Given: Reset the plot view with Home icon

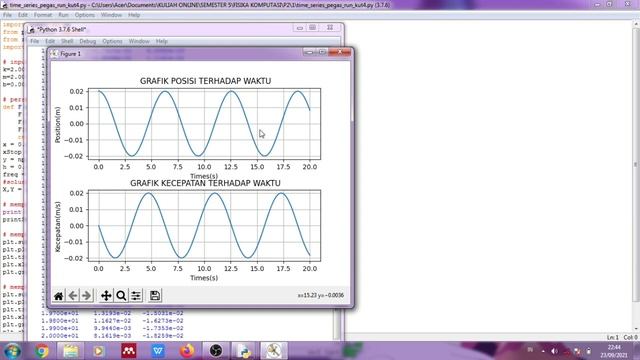Looking at the screenshot, I should point(58,296).
